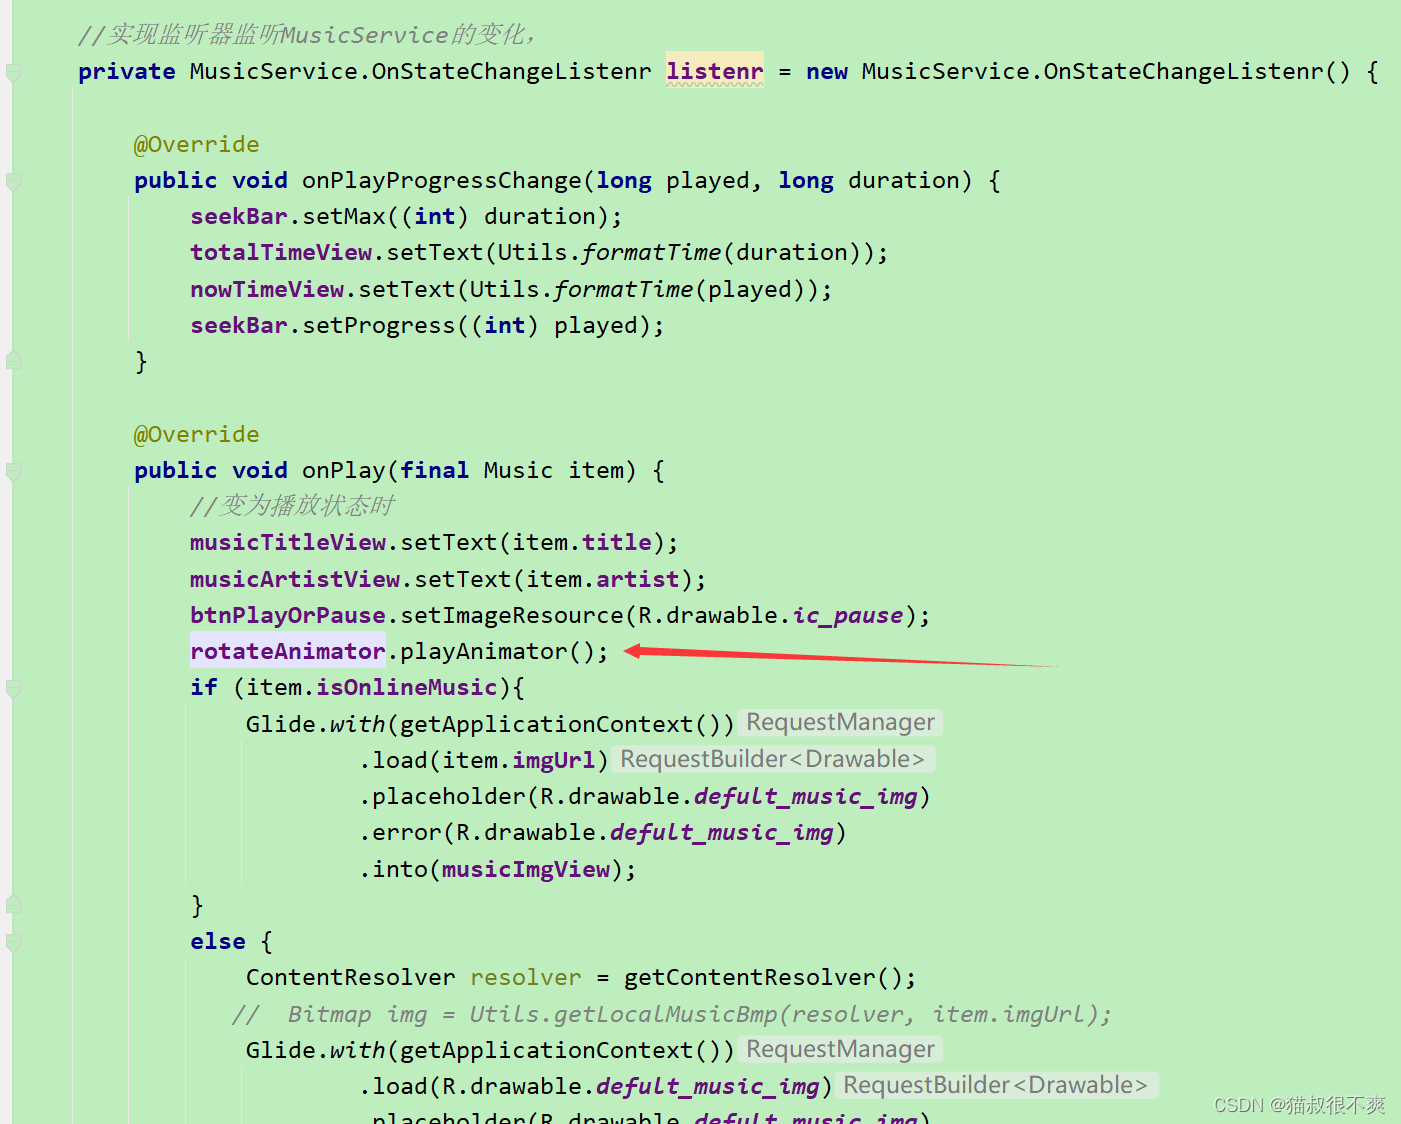Click the nowTimeView field
This screenshot has width=1401, height=1124.
(267, 289)
